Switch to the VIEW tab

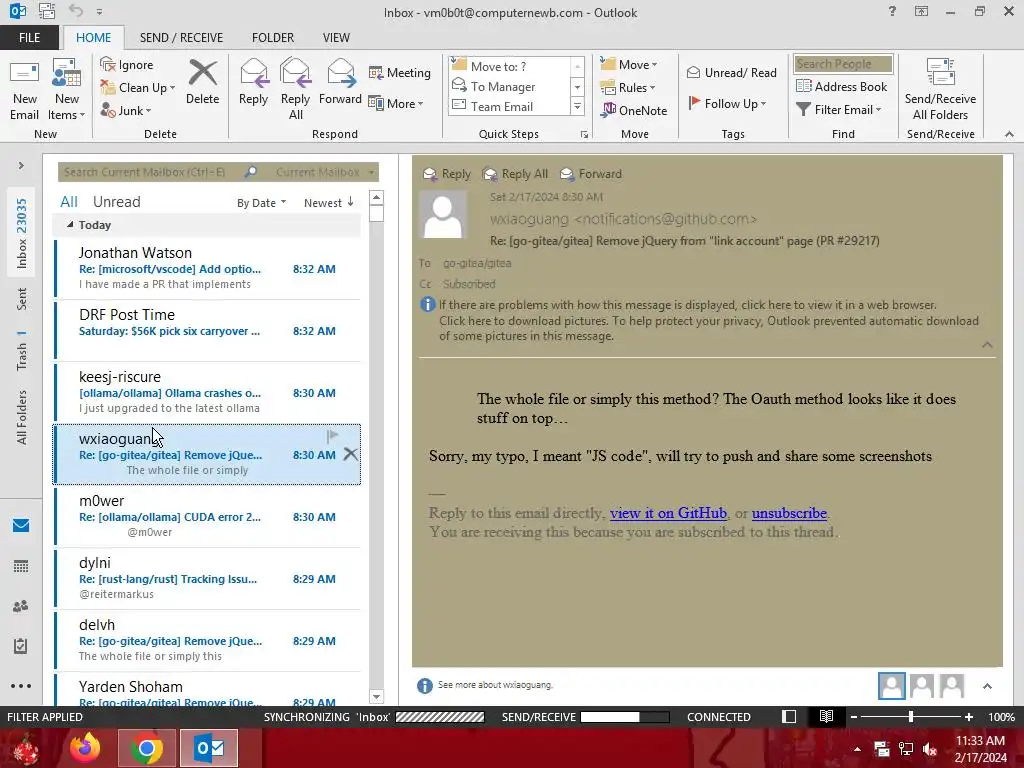pyautogui.click(x=336, y=37)
